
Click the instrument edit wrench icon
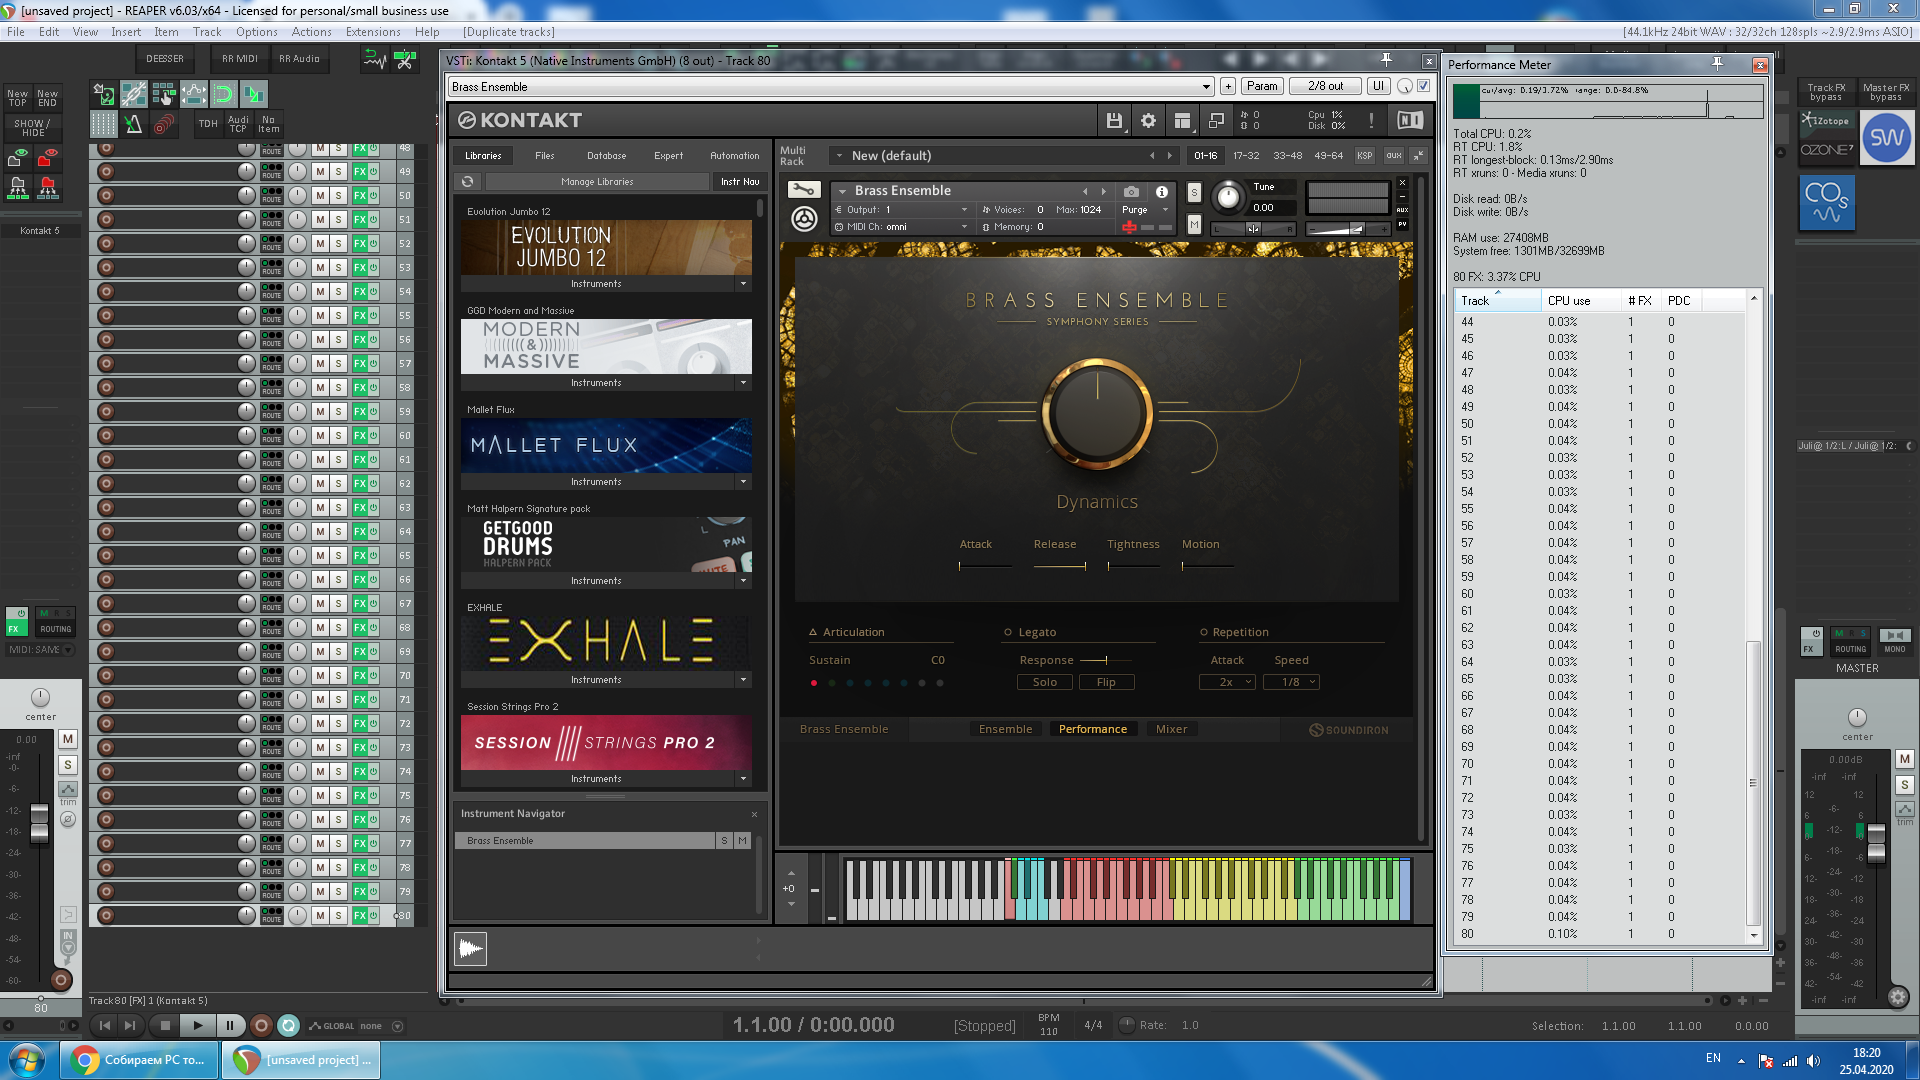tap(803, 190)
